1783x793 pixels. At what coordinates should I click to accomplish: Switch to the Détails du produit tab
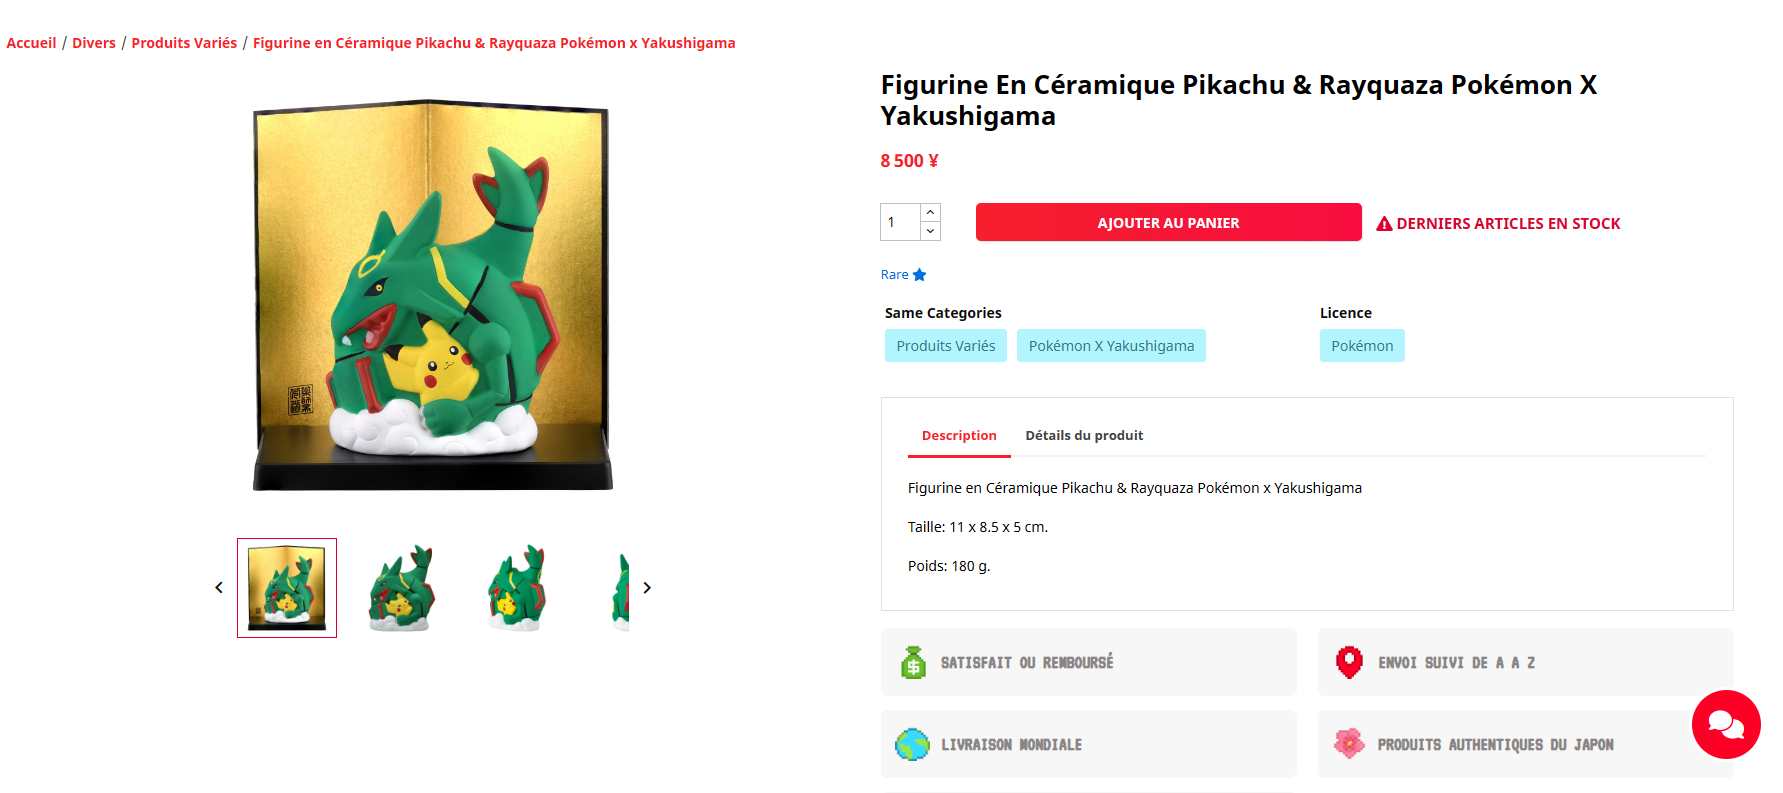coord(1084,436)
